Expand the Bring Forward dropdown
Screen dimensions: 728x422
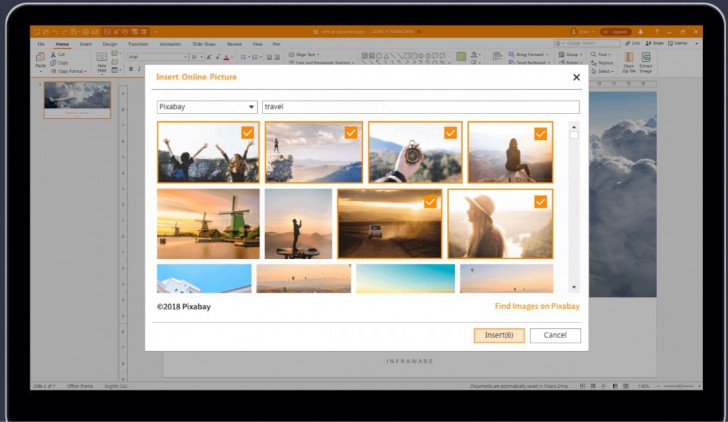pos(547,55)
